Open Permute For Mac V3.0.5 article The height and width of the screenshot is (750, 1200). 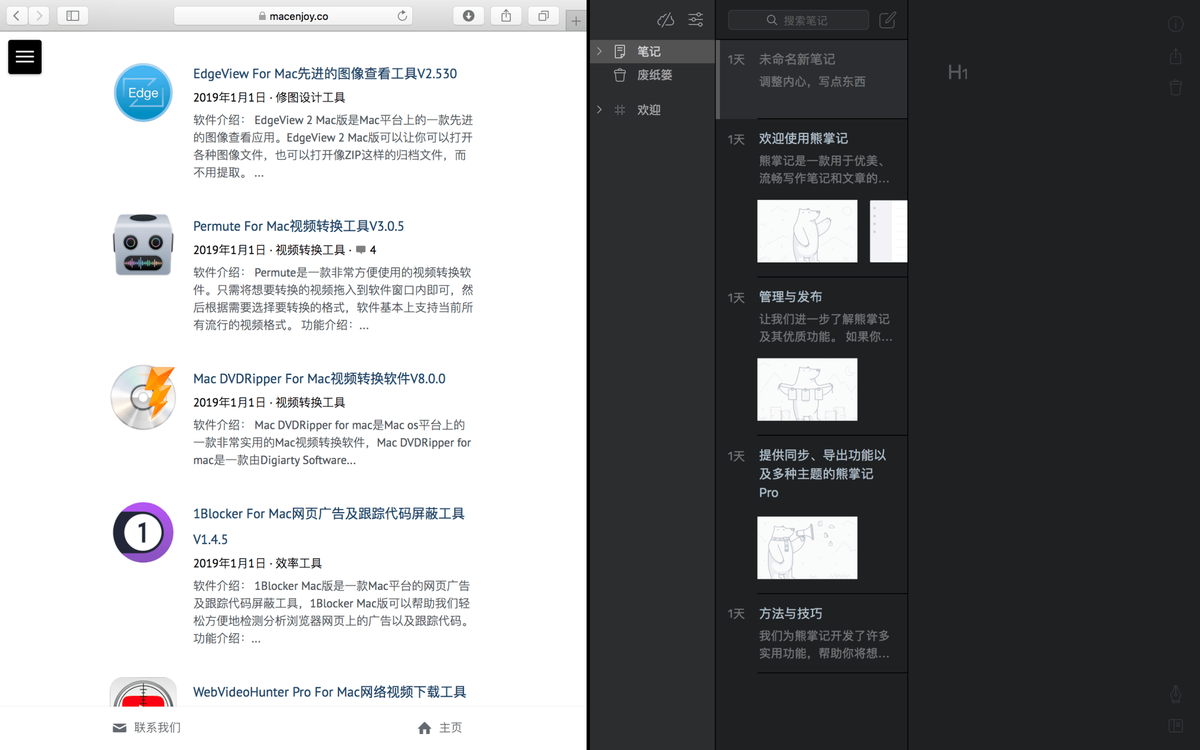pos(298,226)
